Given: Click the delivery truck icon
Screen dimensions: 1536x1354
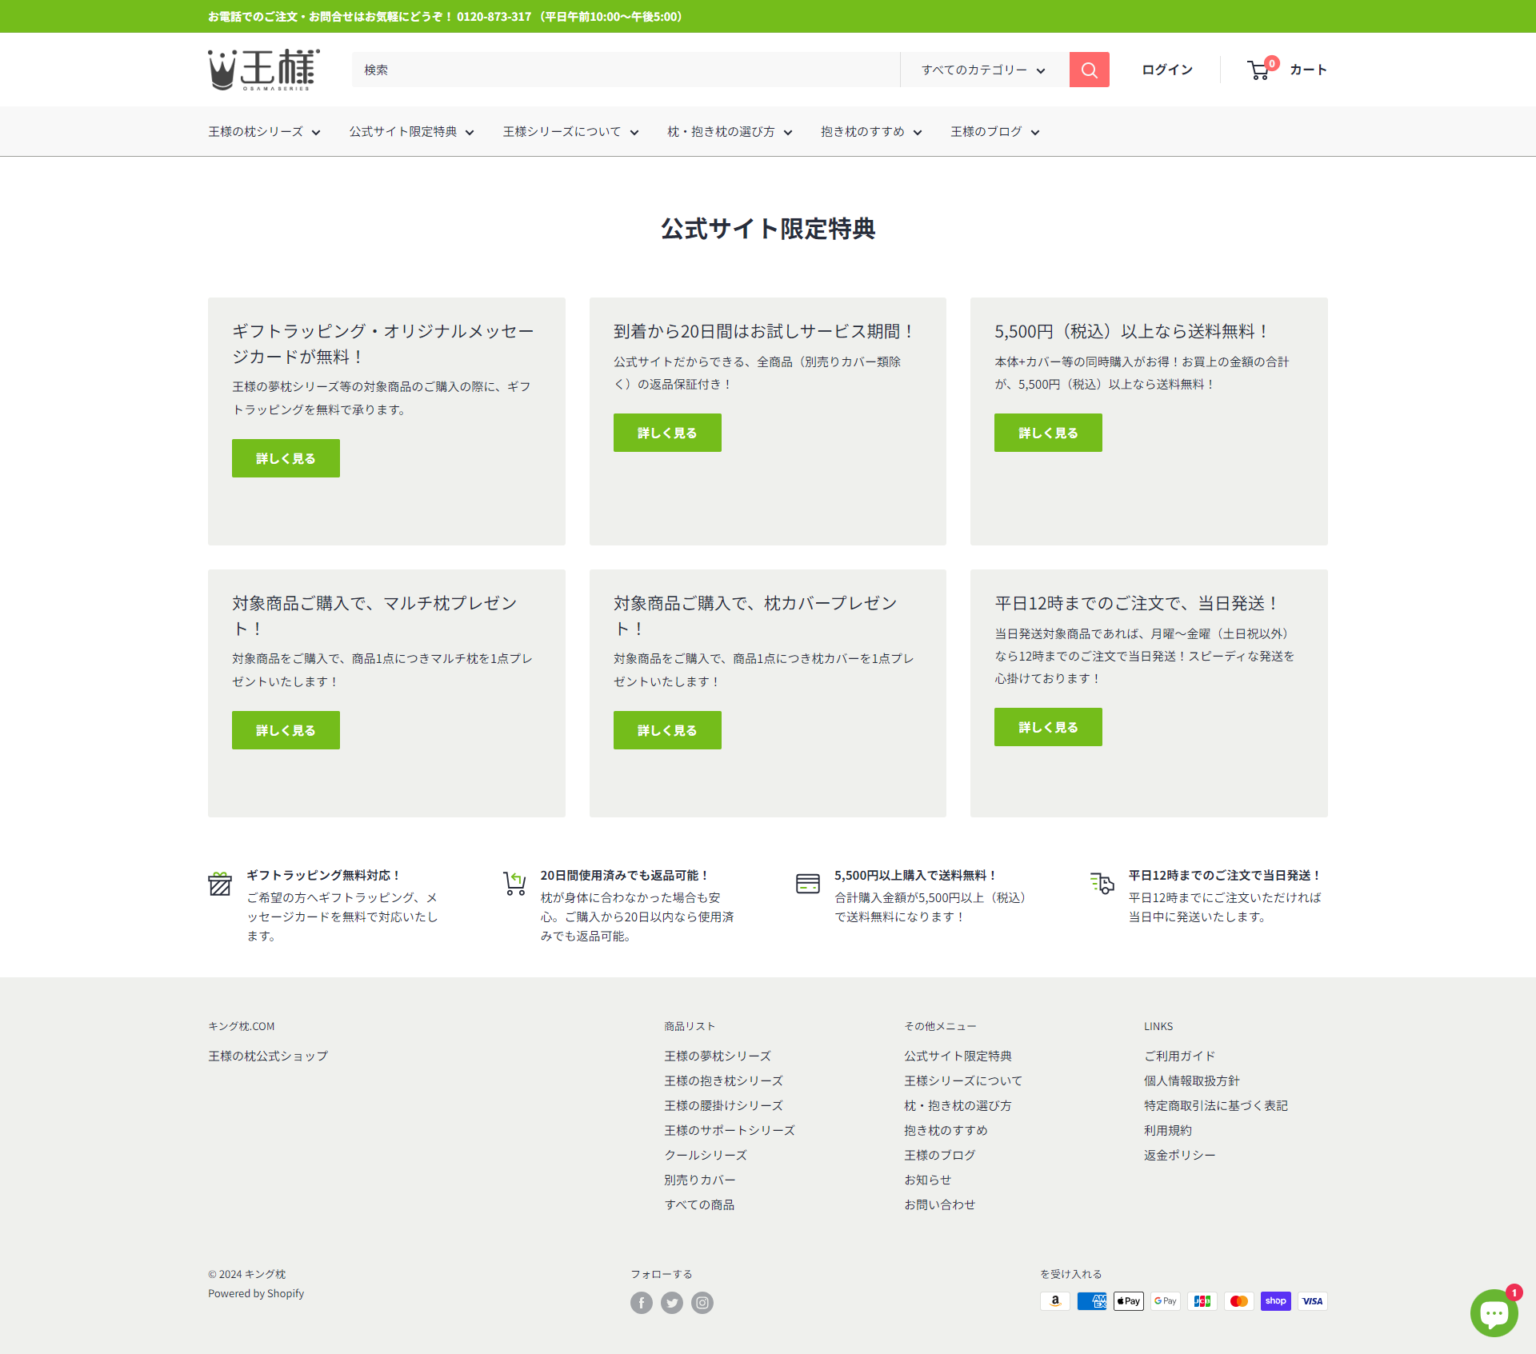Looking at the screenshot, I should point(1102,883).
